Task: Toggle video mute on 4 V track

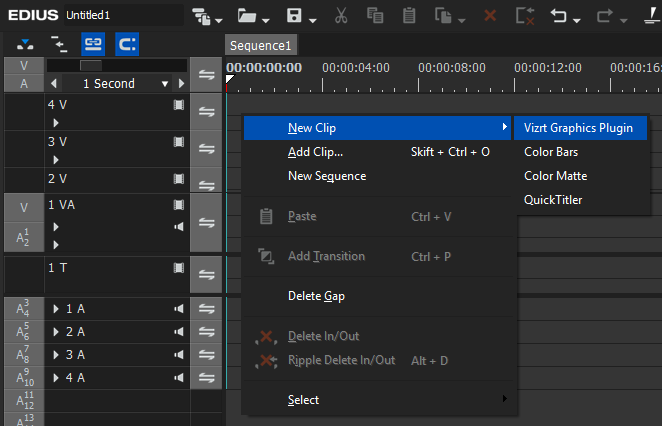Action: pos(179,105)
